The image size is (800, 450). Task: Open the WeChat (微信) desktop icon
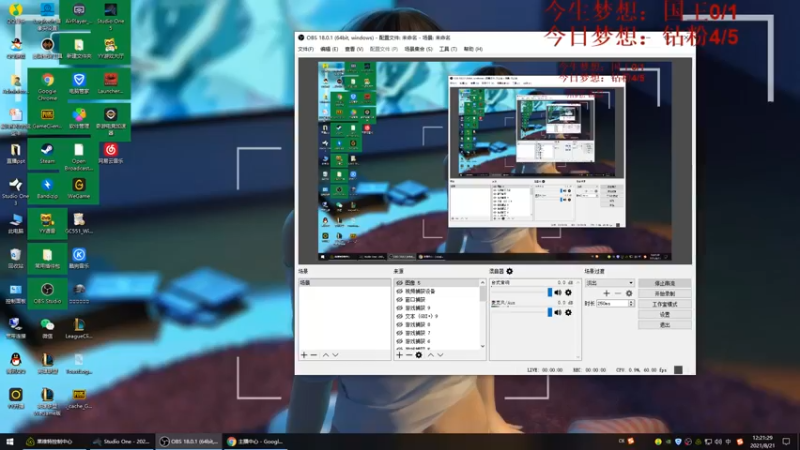47,328
